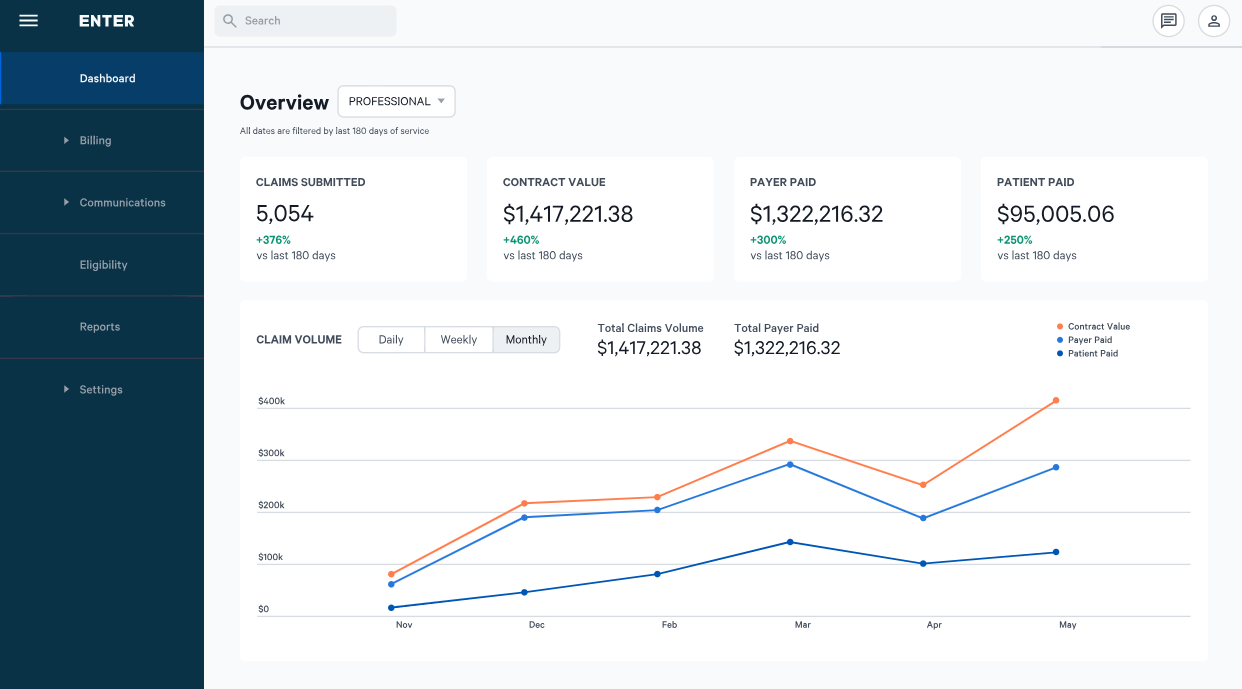Expand the Billing arrow
This screenshot has height=689, width=1242.
[67, 140]
